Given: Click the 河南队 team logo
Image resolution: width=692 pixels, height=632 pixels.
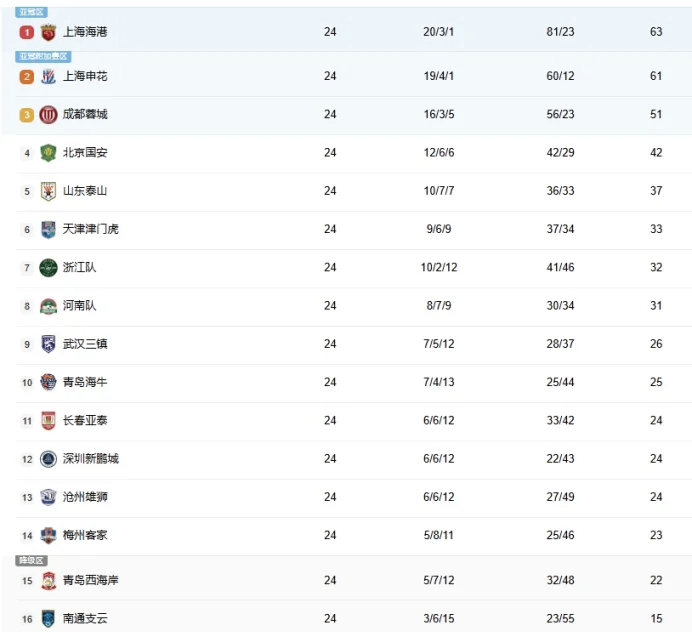Looking at the screenshot, I should click(x=48, y=306).
